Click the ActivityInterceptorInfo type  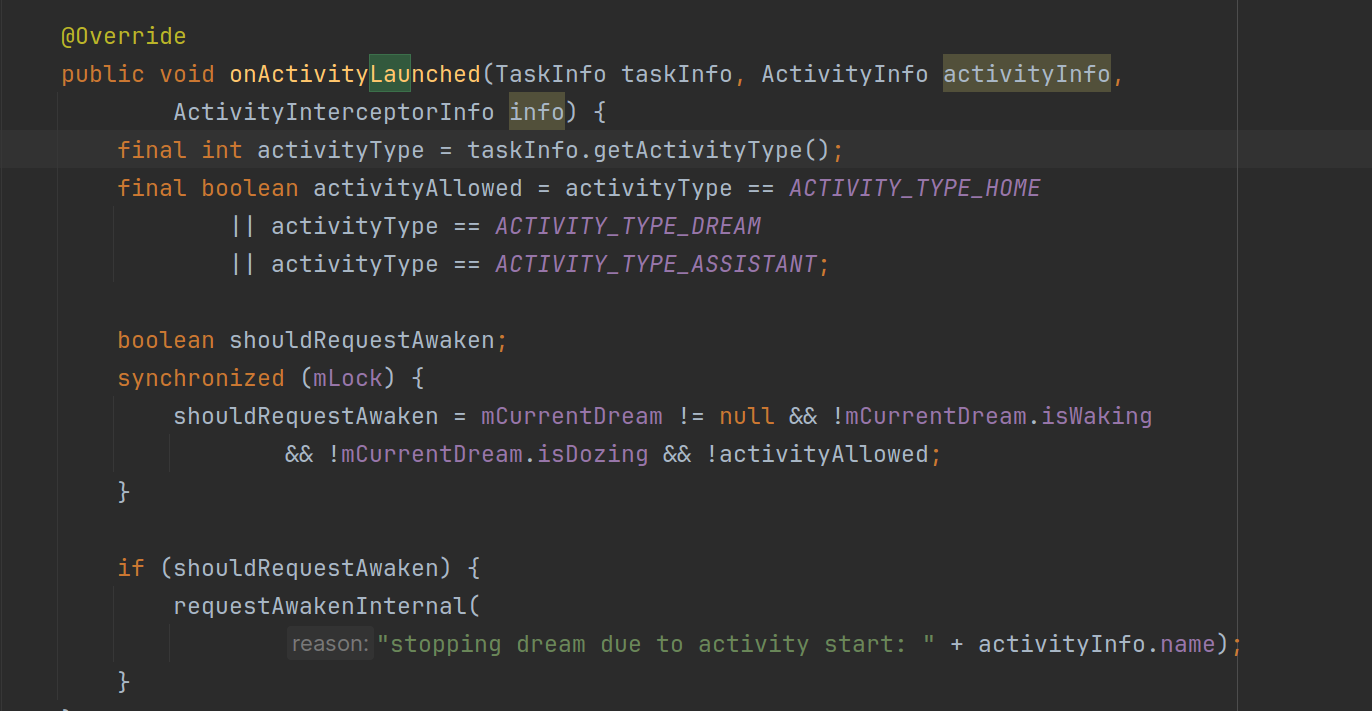click(334, 112)
